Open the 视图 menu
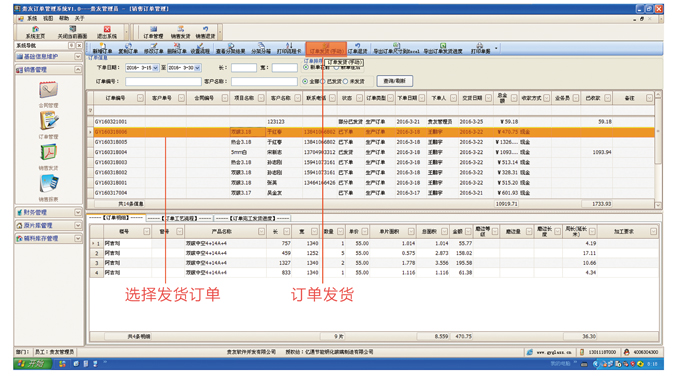 (x=48, y=19)
